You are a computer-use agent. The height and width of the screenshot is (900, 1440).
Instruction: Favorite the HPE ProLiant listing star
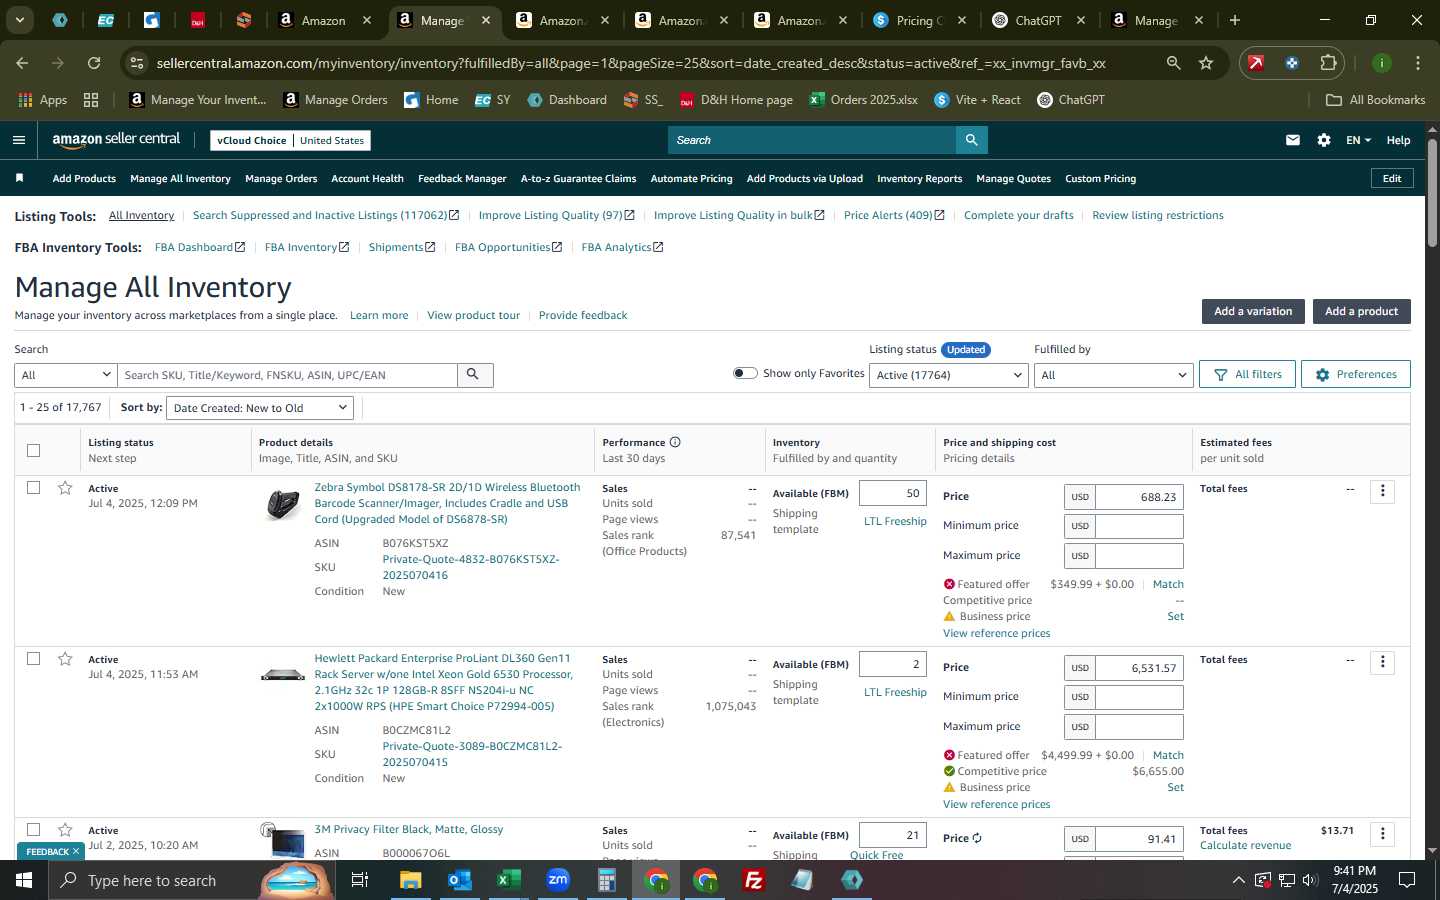pyautogui.click(x=65, y=659)
